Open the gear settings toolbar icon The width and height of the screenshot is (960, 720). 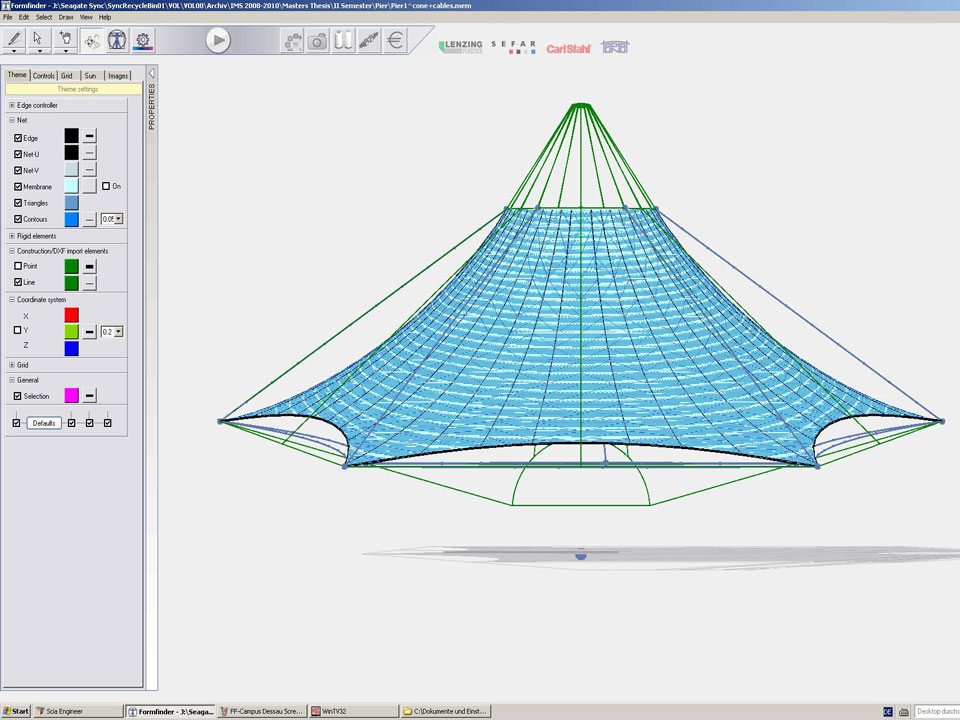(x=144, y=40)
